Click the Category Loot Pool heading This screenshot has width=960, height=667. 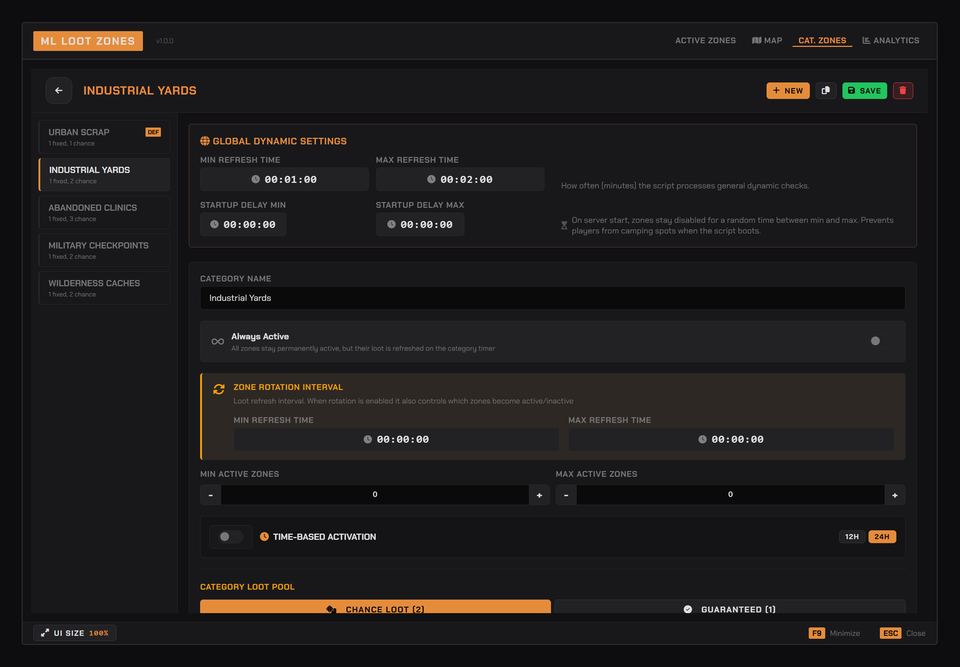coord(247,587)
